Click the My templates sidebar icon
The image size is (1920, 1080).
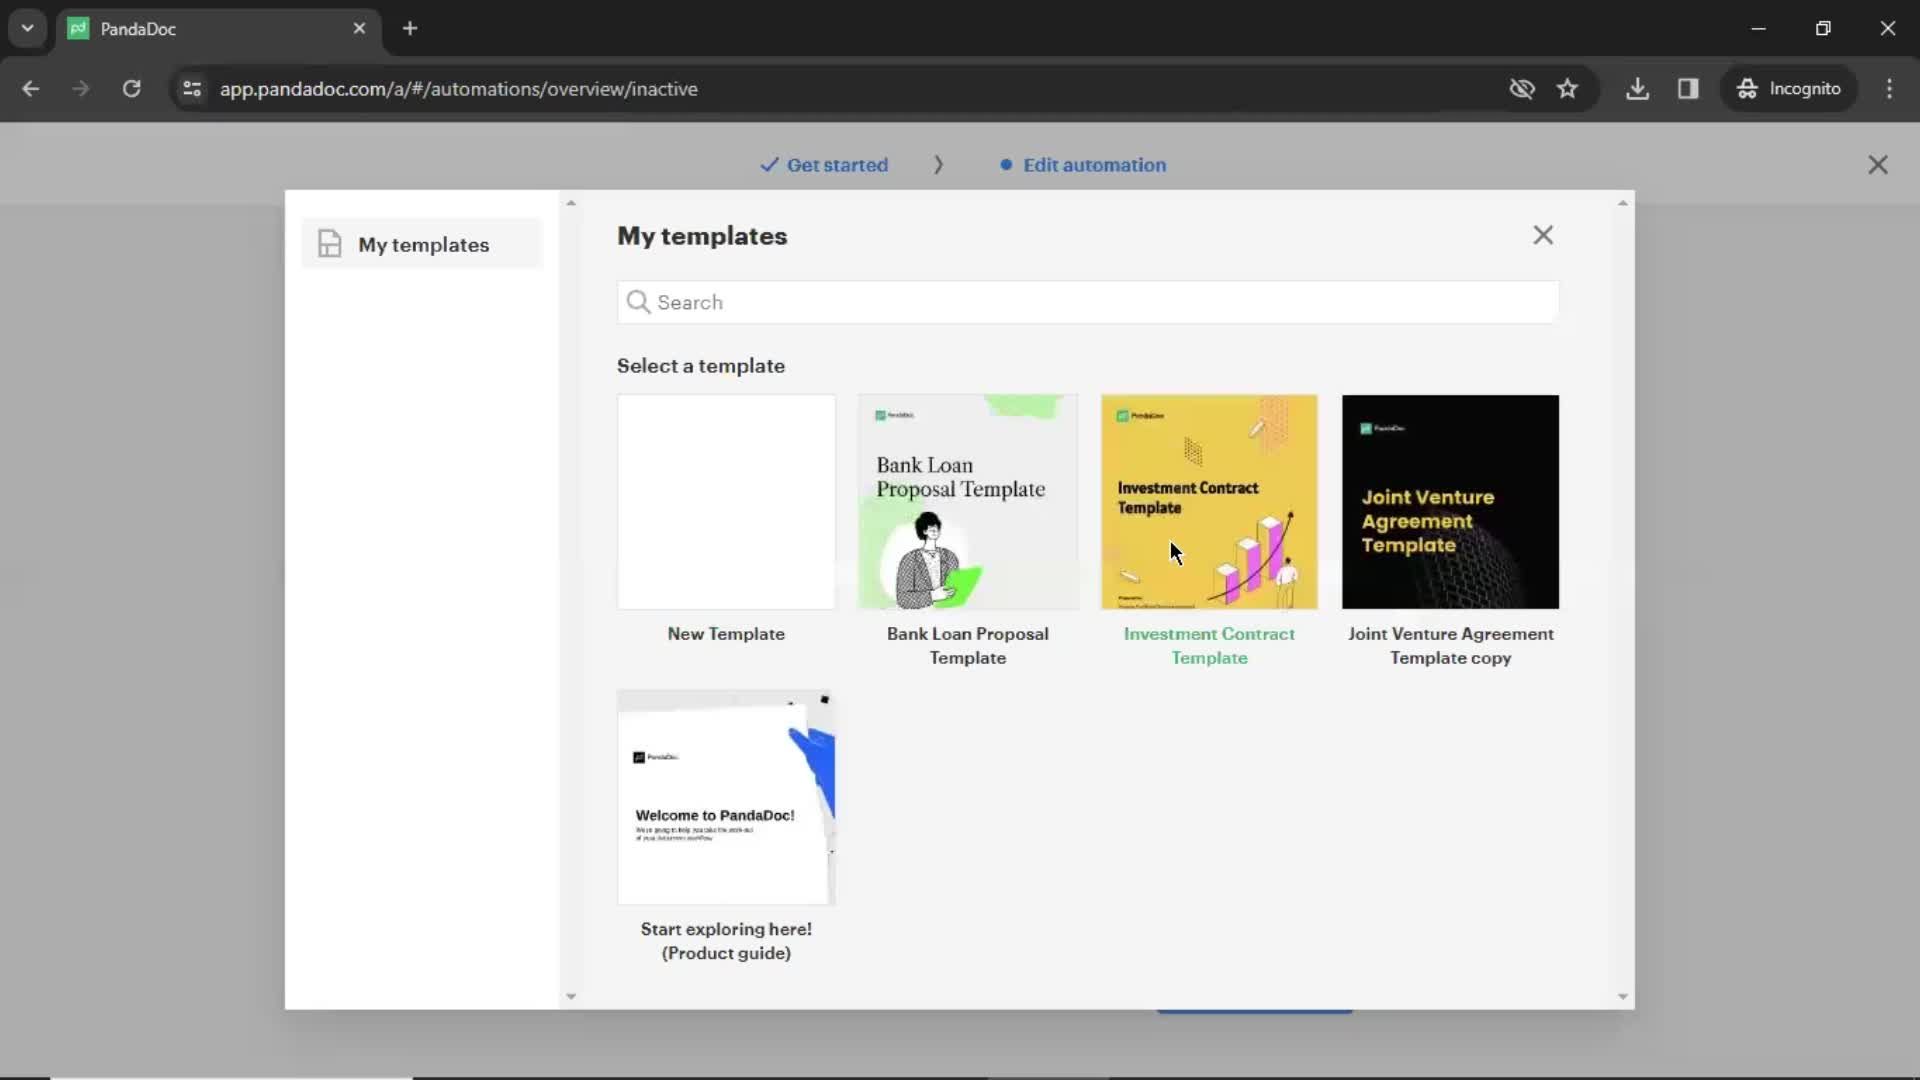coord(331,244)
